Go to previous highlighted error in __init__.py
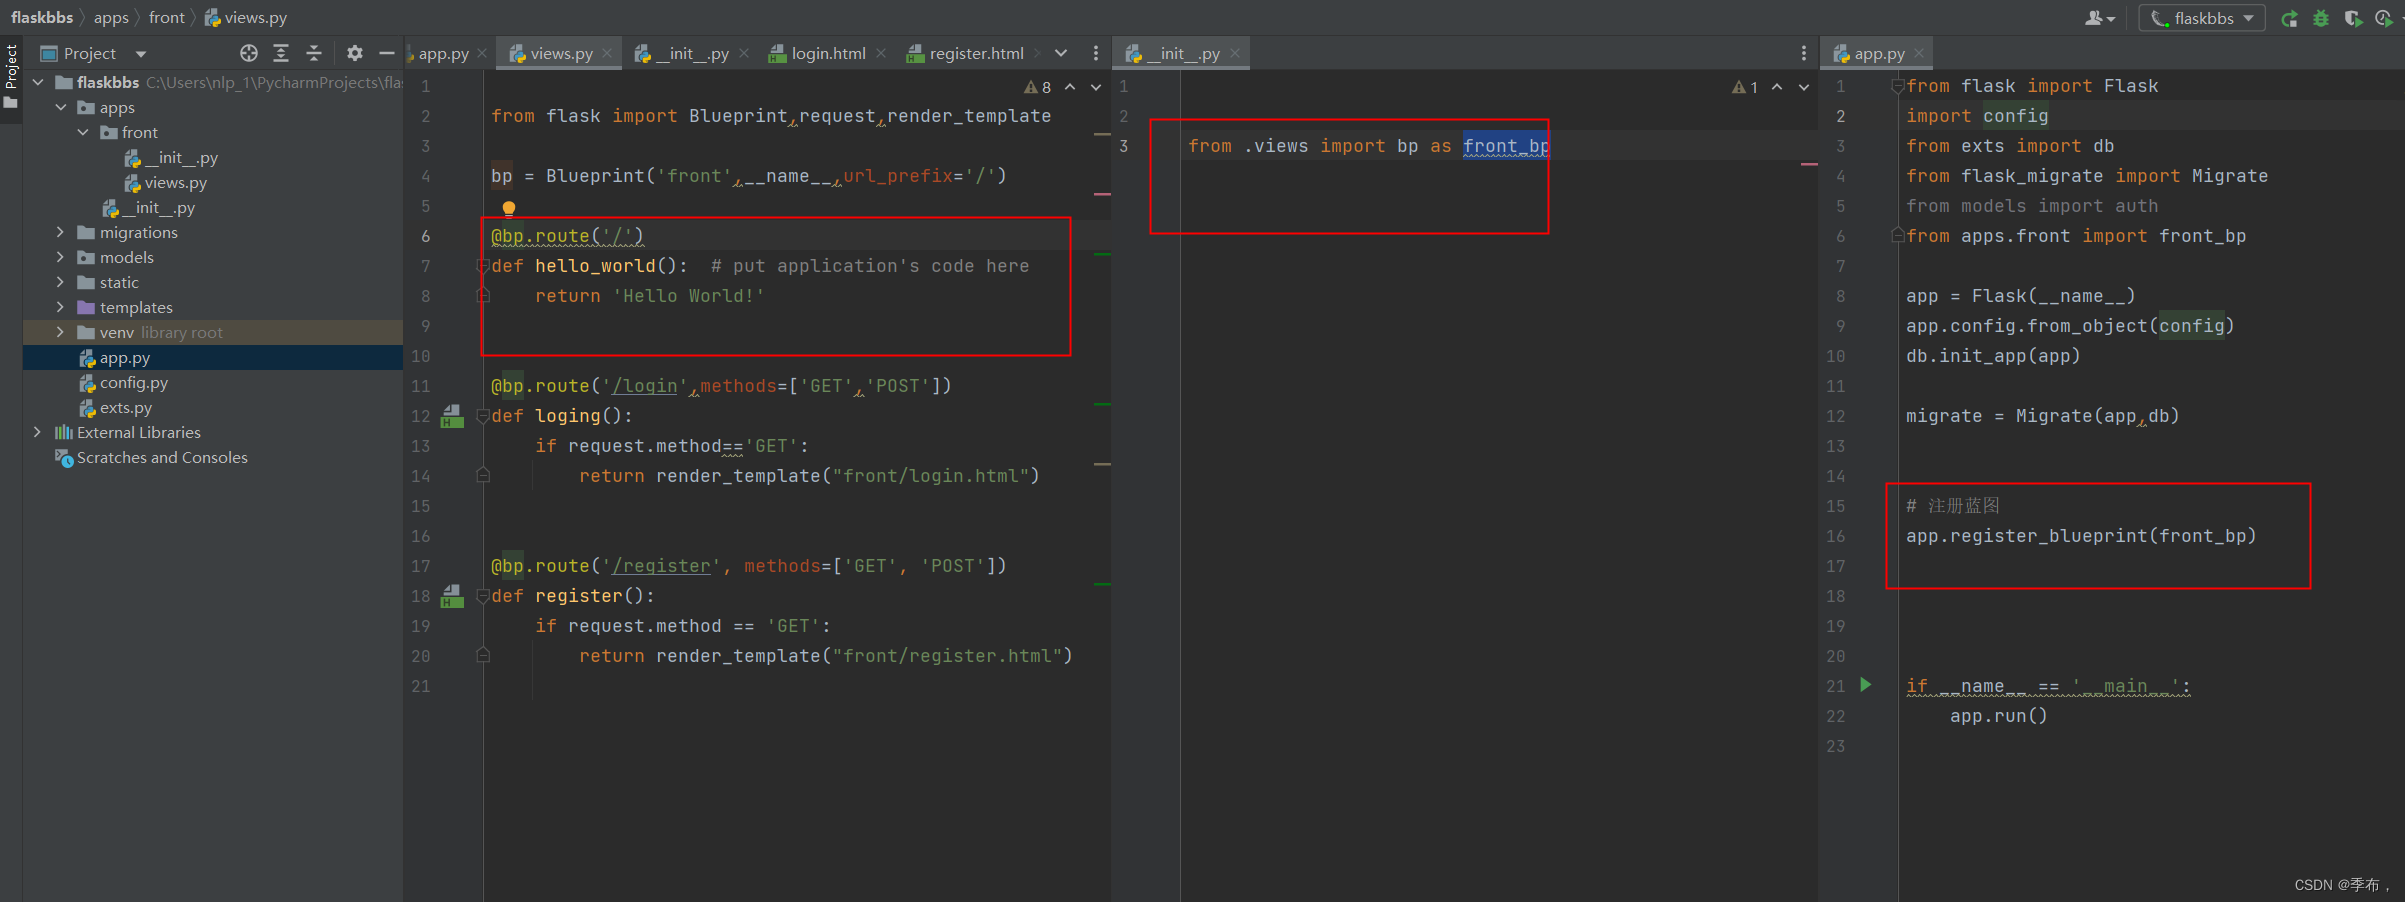The width and height of the screenshot is (2405, 902). coord(1777,87)
